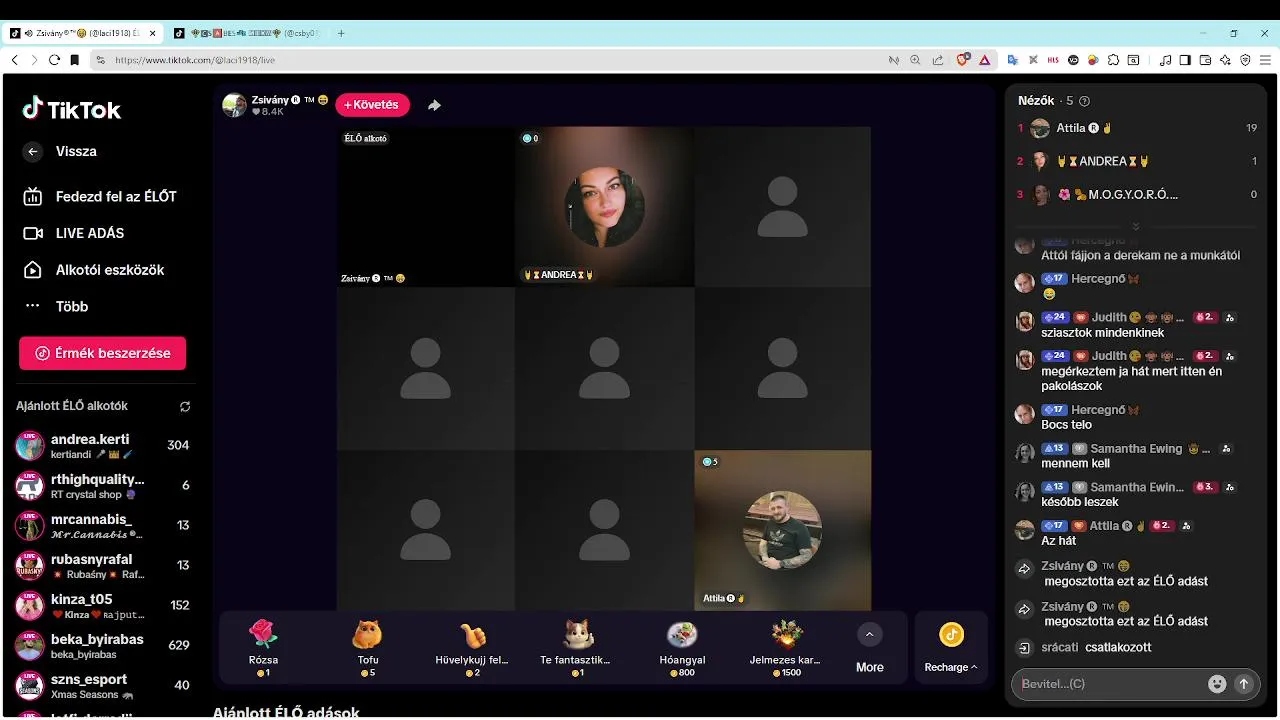Open szns_esport live channel

[102, 686]
